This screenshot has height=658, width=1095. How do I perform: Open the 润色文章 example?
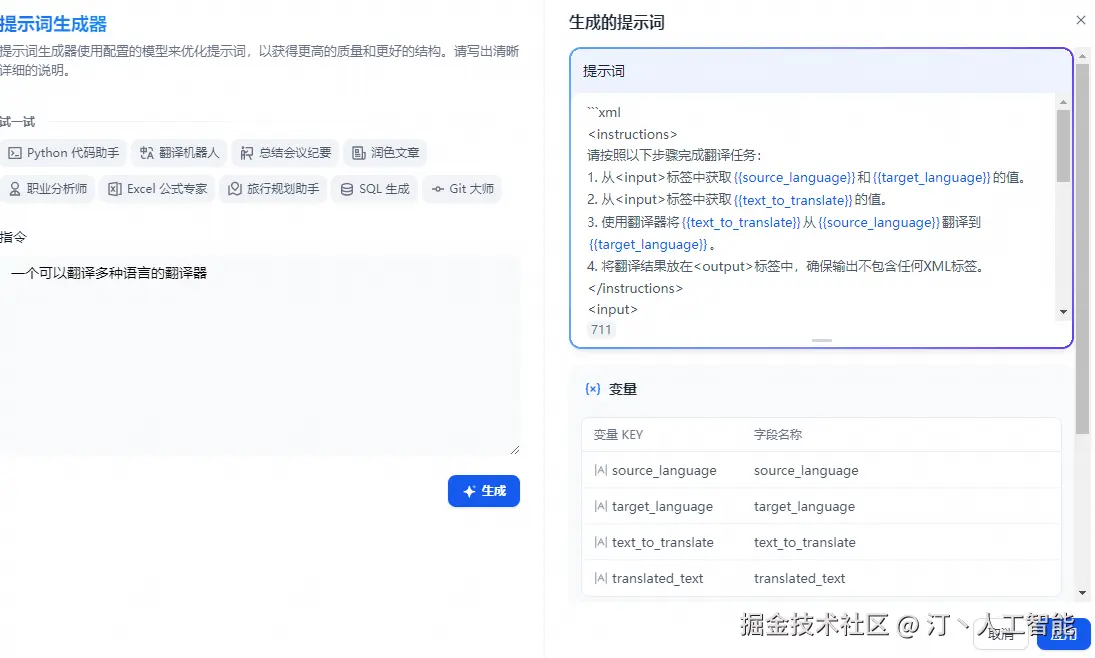coord(385,153)
